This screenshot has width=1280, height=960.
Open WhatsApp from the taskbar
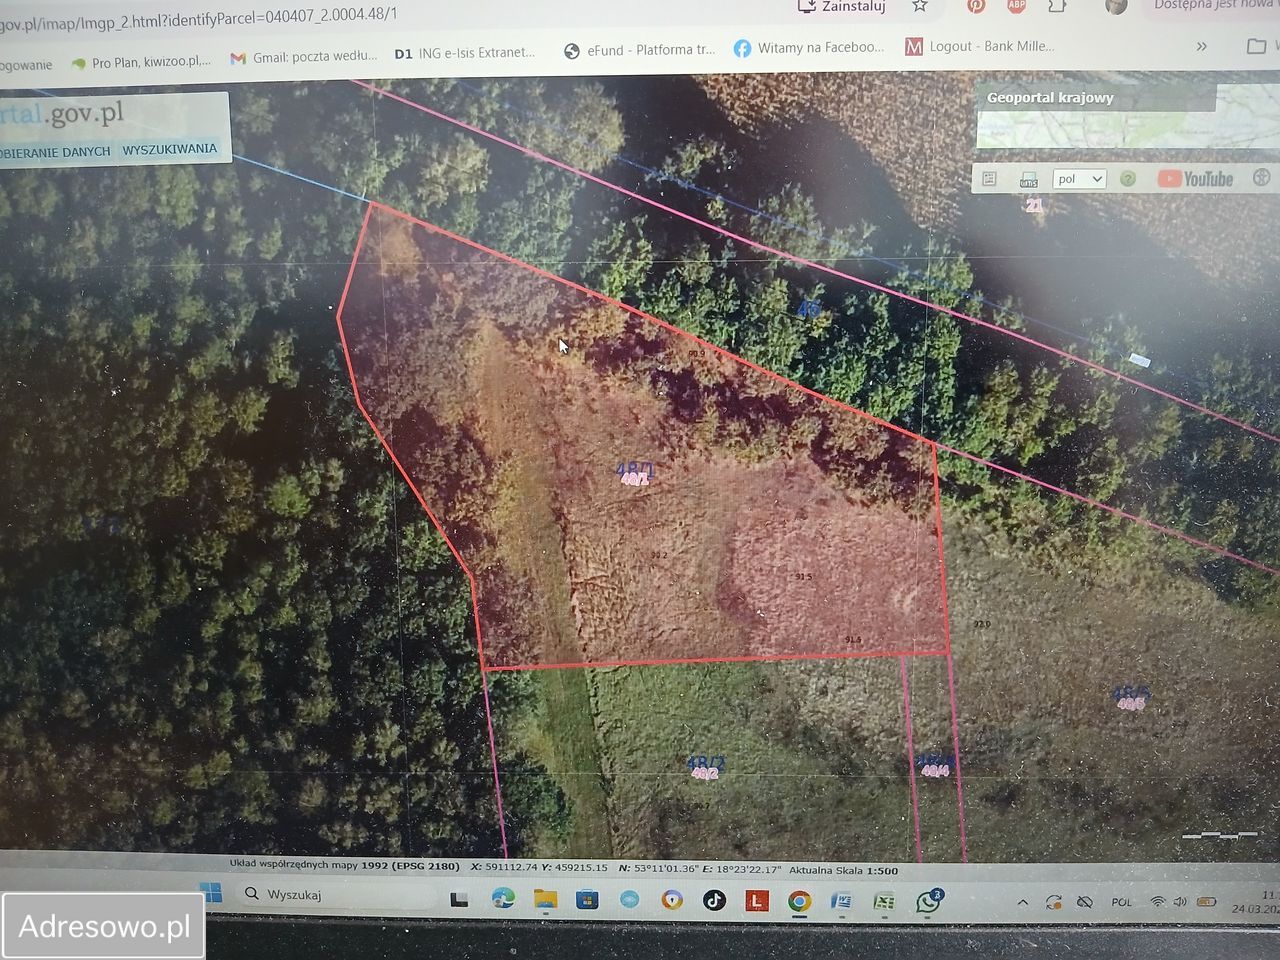928,901
